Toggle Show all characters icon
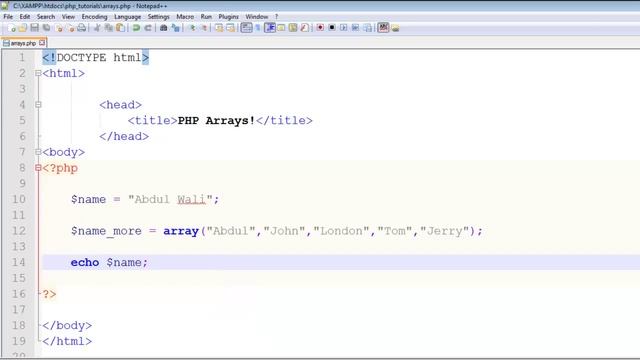 coord(258,28)
